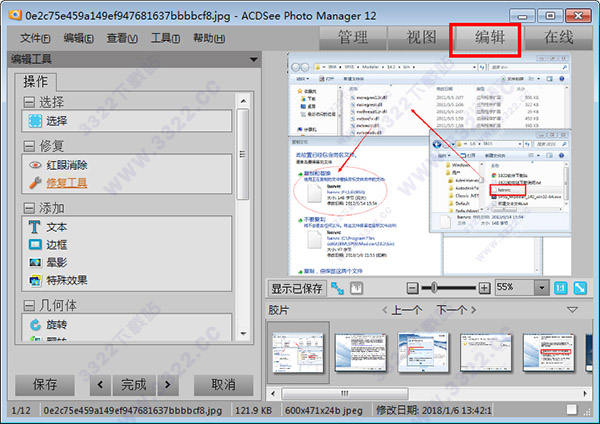
Task: Choose the 红眼消除 red-eye tool
Action: coord(58,165)
